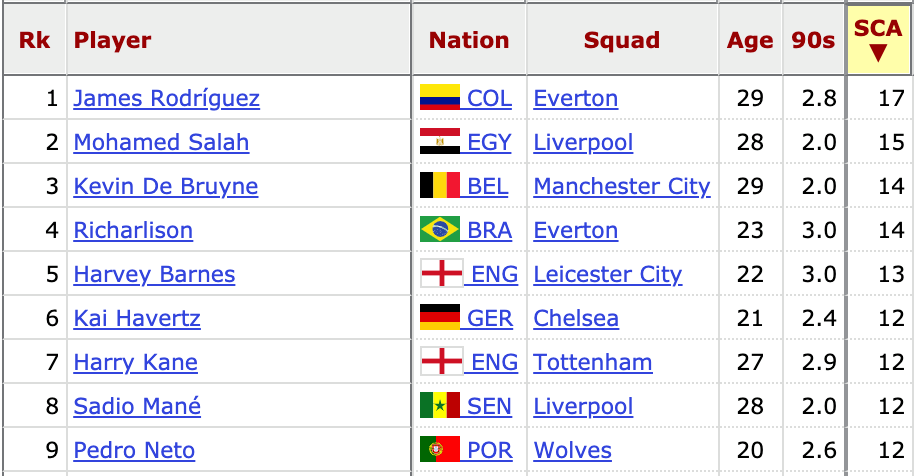Click the Belgium flag icon
The image size is (914, 476).
[x=440, y=185]
